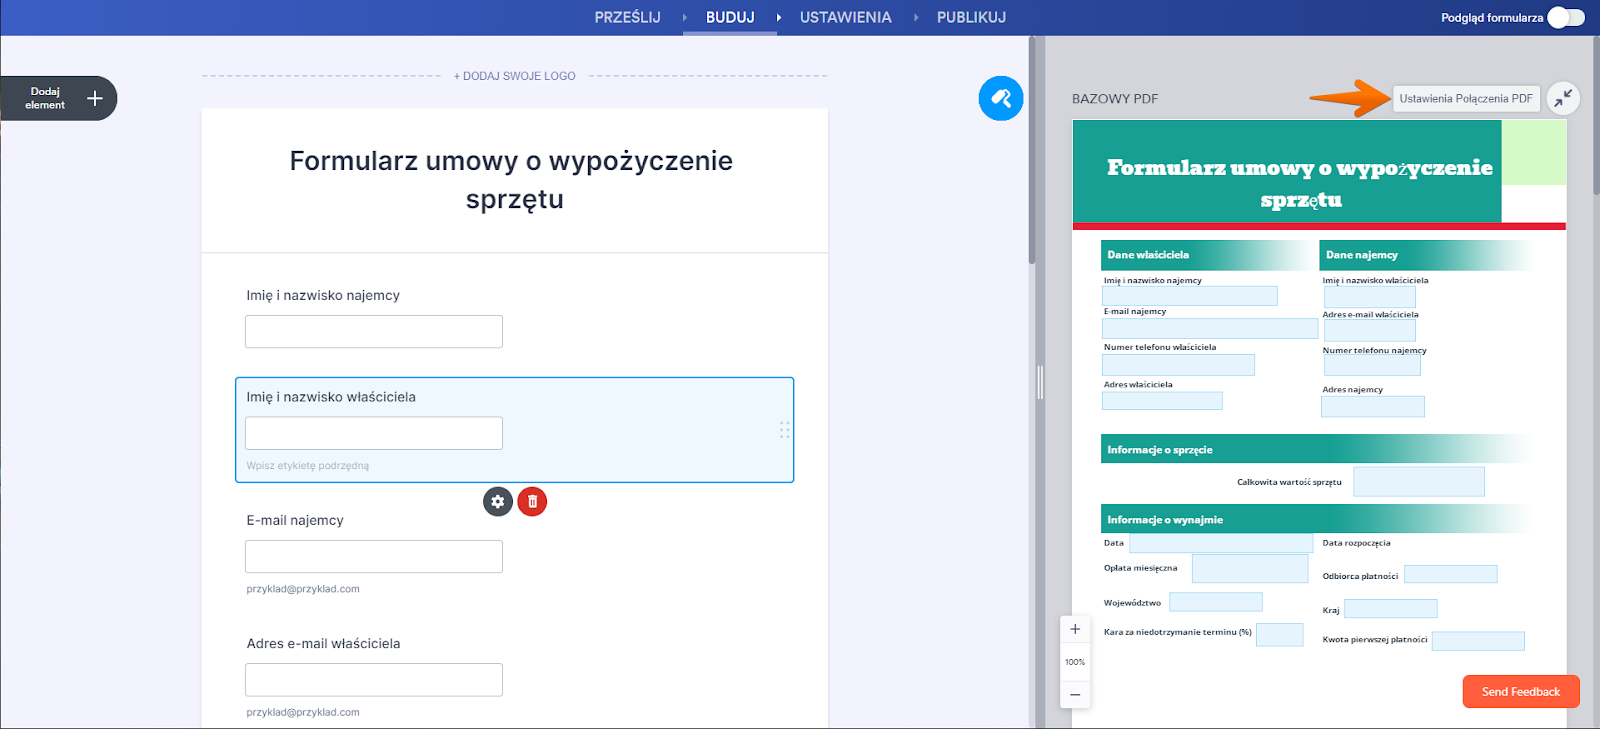The width and height of the screenshot is (1600, 729).
Task: Click PDF field below Numer telefonu najemcy
Action: pos(1372,366)
